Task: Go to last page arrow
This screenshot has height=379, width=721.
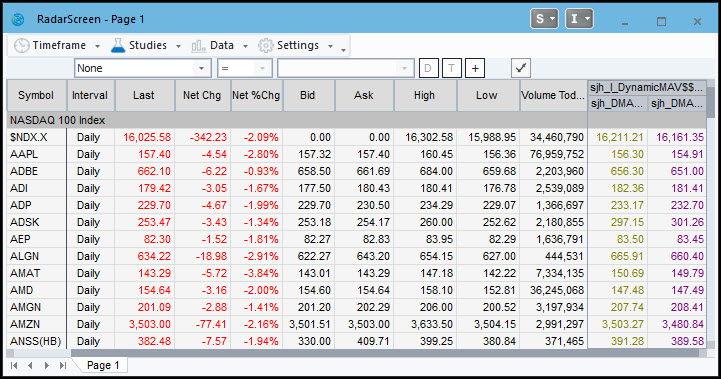Action: (63, 365)
